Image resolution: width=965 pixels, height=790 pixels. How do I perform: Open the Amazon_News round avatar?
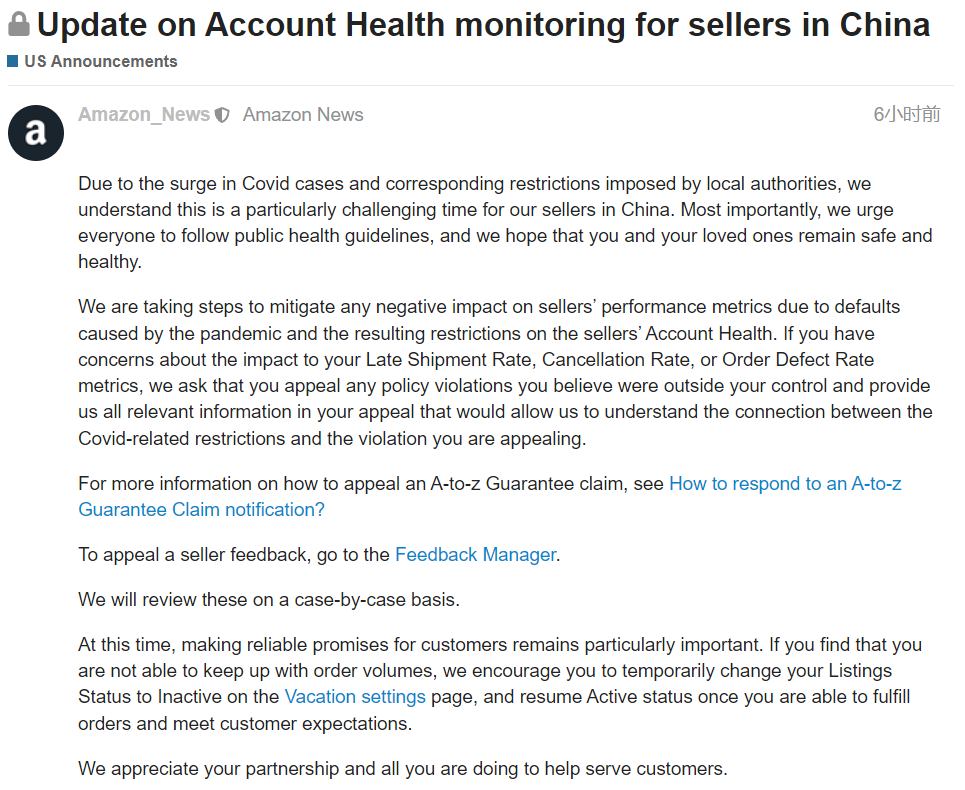tap(36, 133)
